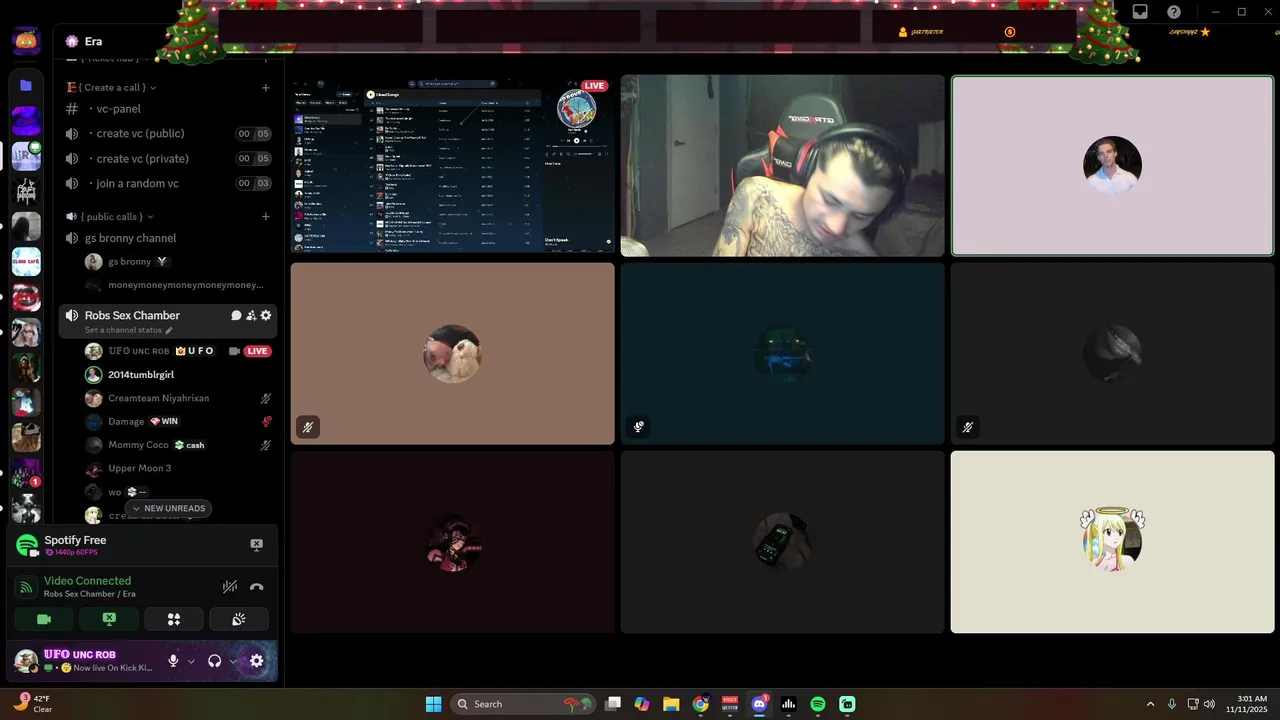This screenshot has width=1280, height=720.
Task: Open the pumpkin home icon
Action: 26,41
